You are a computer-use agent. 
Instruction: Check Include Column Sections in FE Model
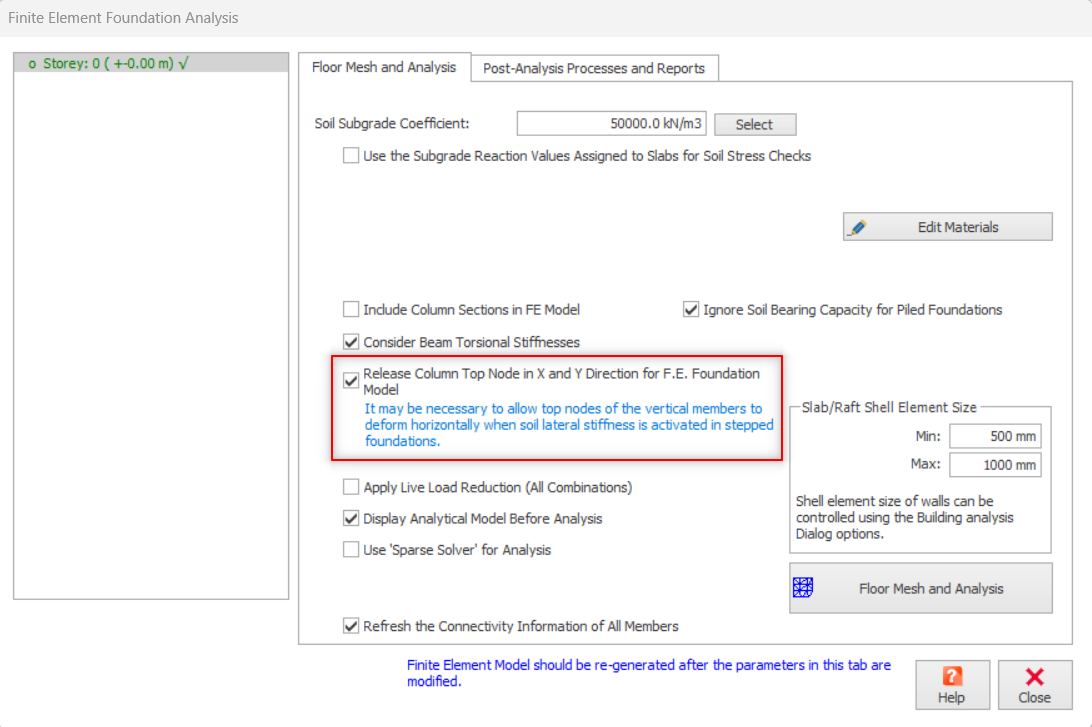[351, 310]
